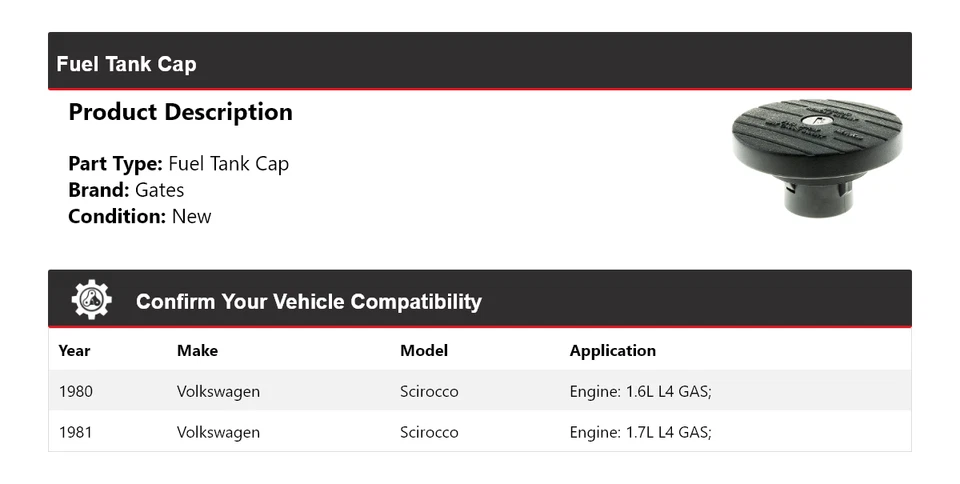
Task: Click the Condition: New text
Action: coord(139,216)
